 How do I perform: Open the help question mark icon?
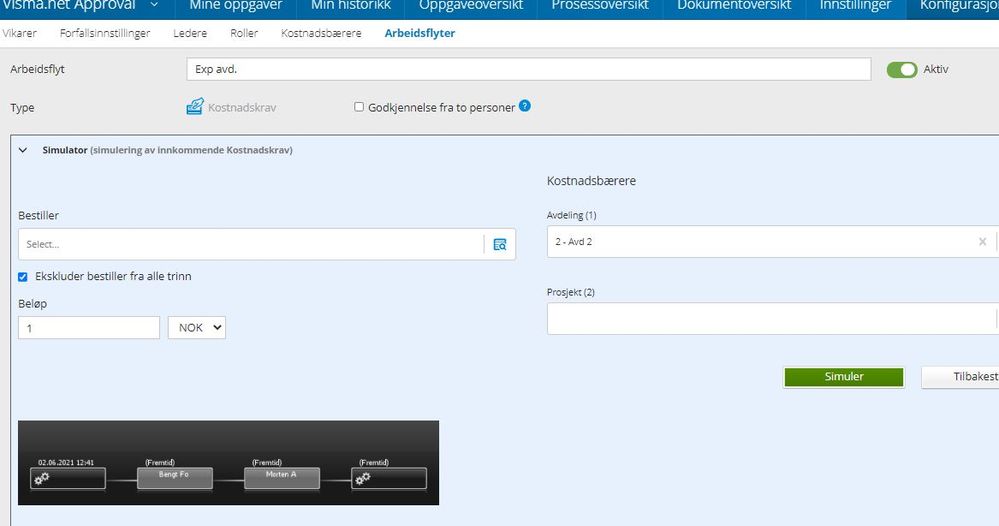[x=524, y=106]
